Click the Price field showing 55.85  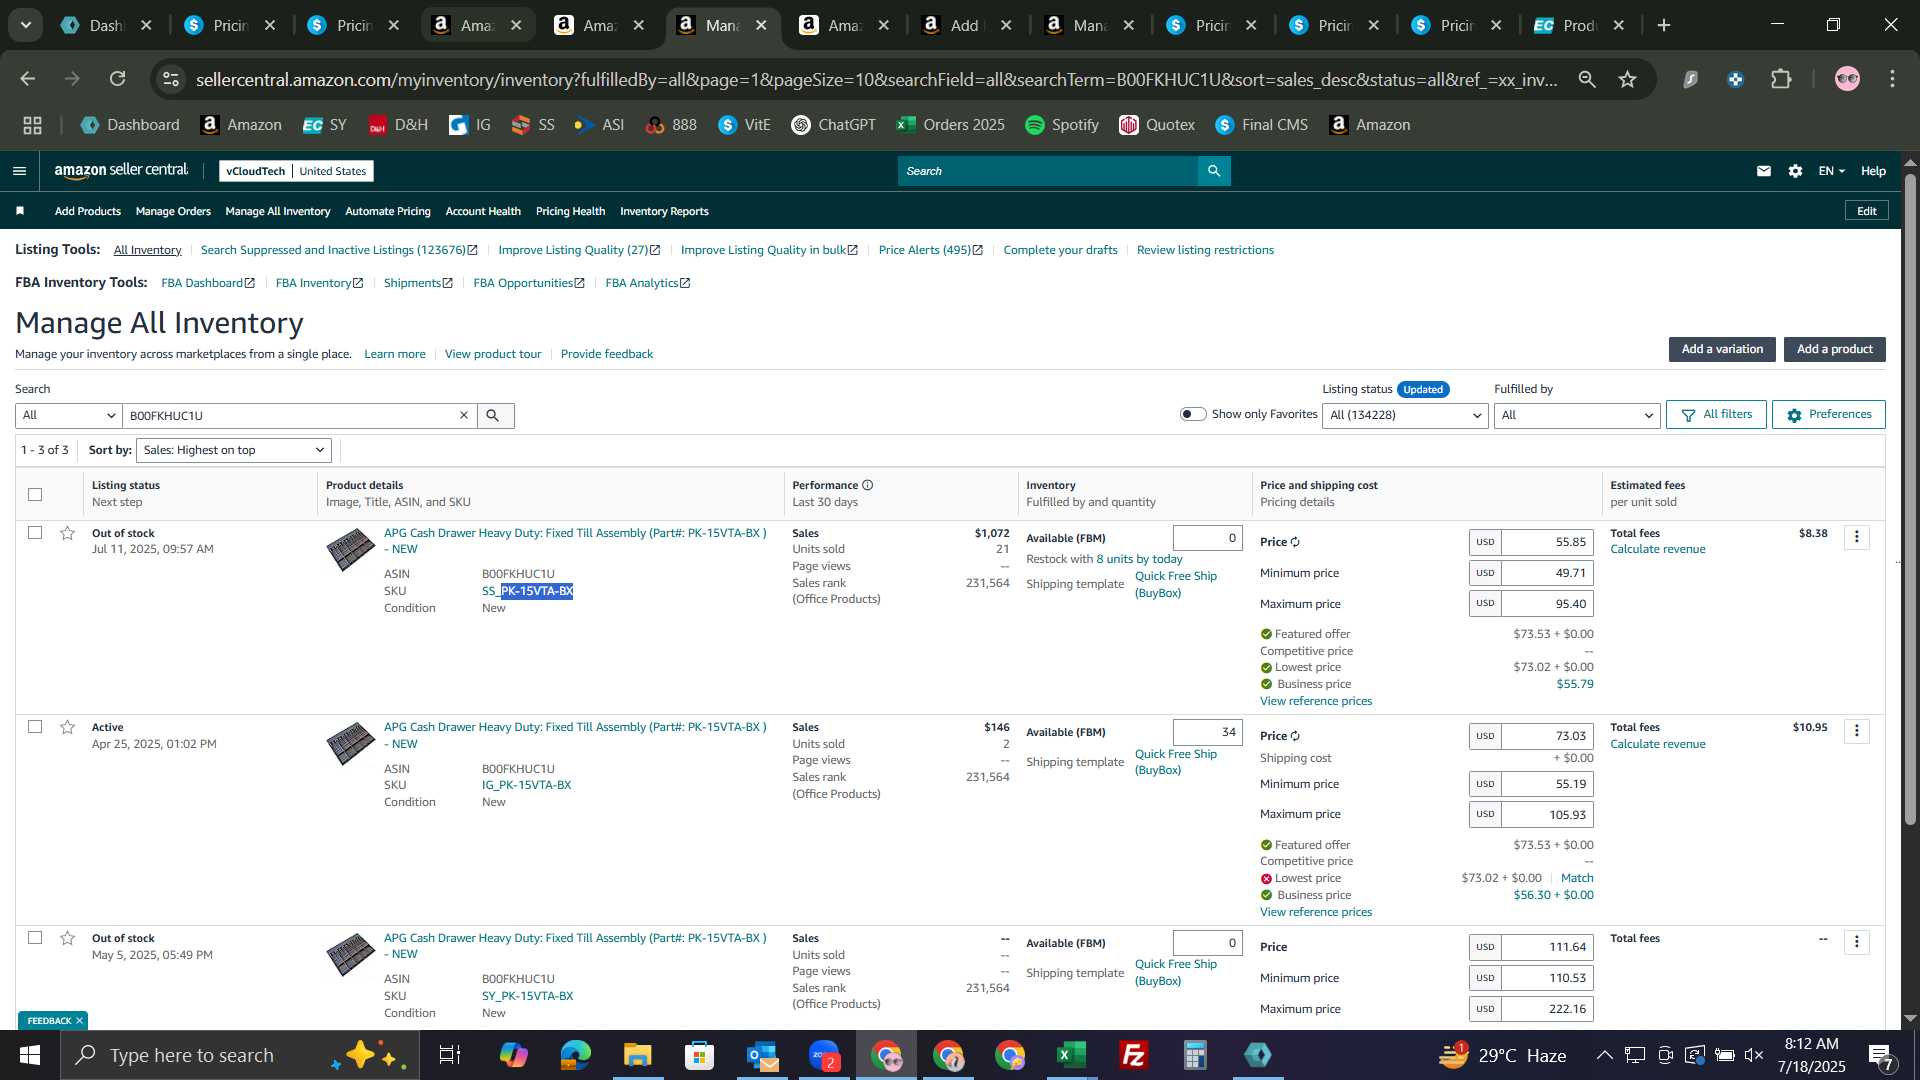point(1547,542)
